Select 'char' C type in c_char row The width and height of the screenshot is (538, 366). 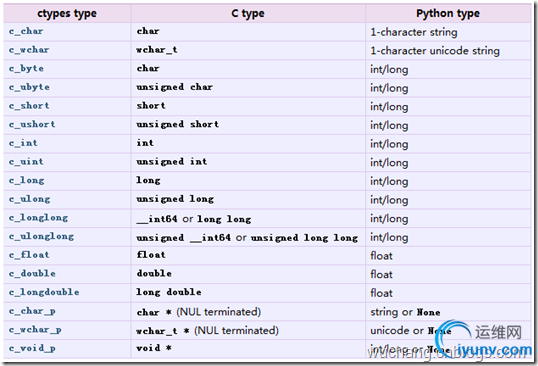pyautogui.click(x=148, y=31)
